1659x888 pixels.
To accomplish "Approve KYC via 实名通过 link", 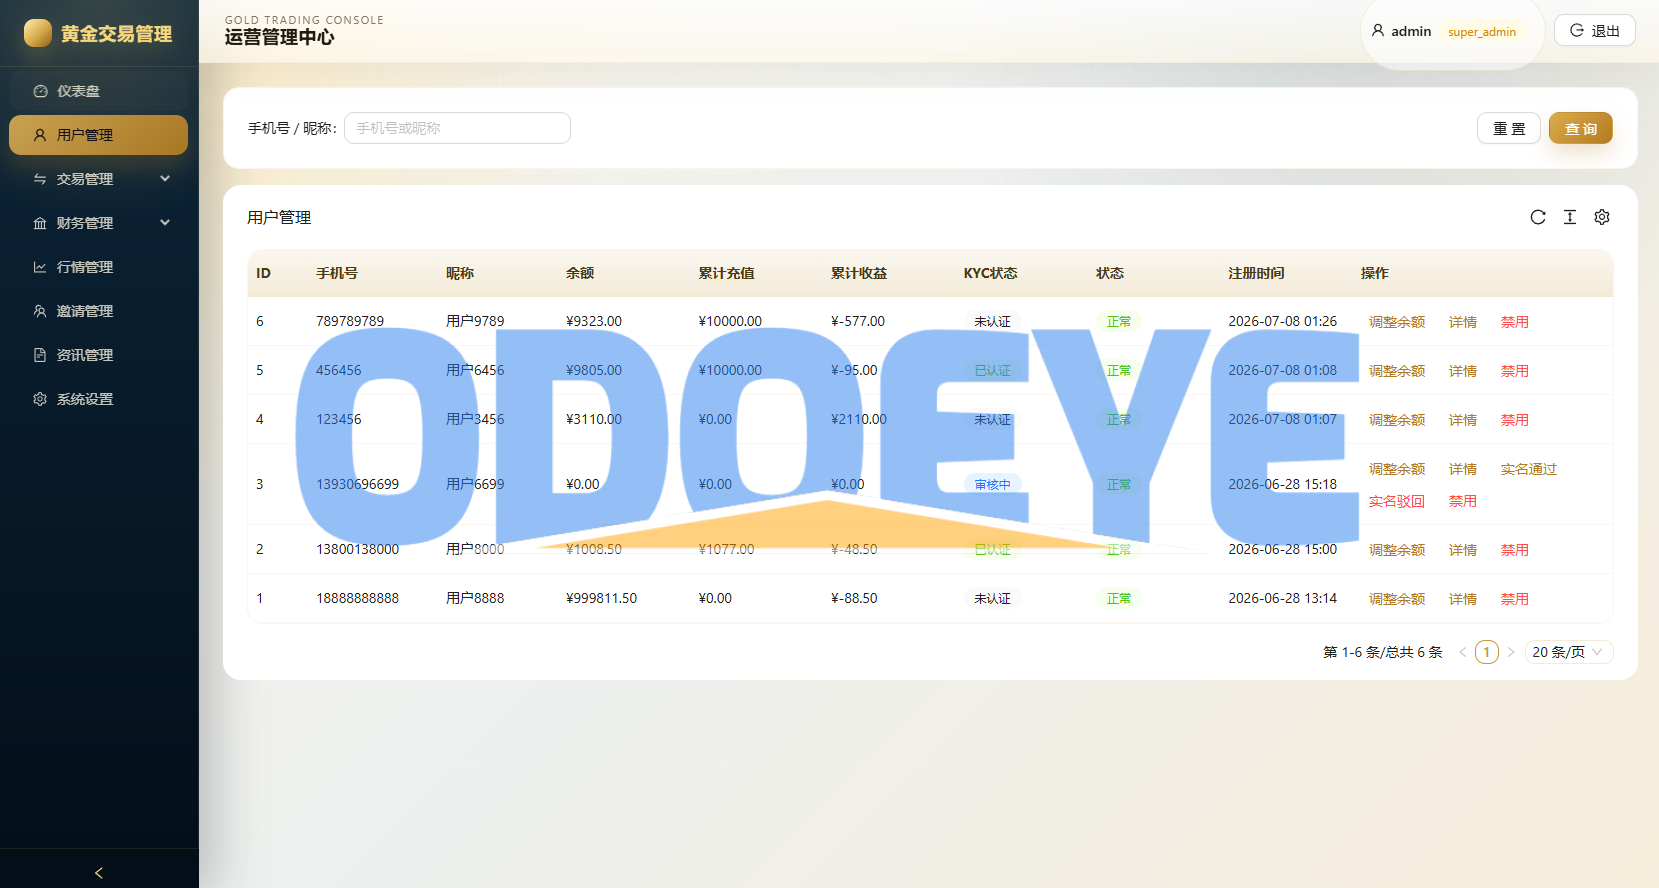I will tap(1528, 469).
